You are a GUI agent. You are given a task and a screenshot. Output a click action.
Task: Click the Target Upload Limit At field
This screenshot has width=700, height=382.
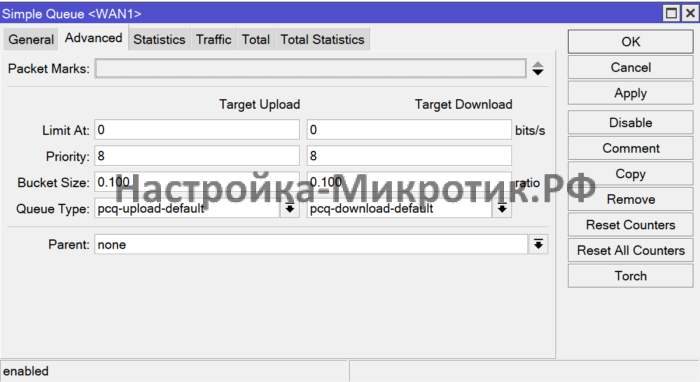[197, 130]
